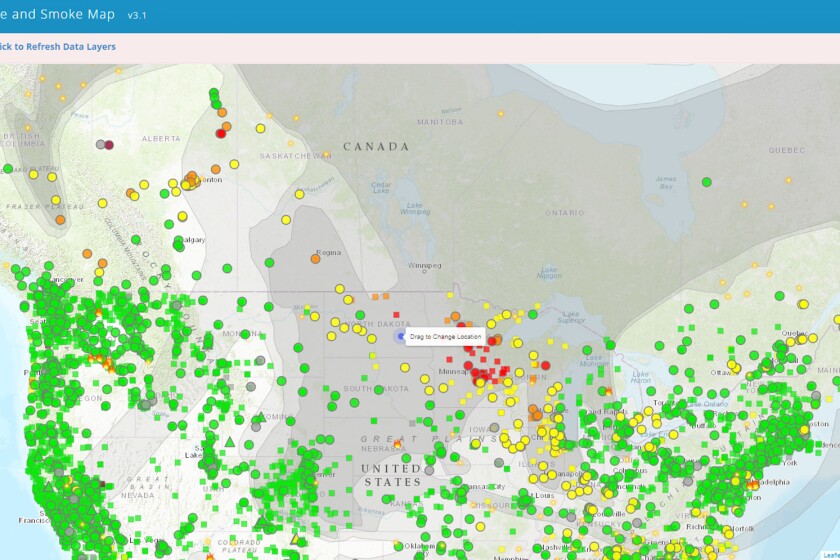Viewport: 840px width, 560px height.
Task: Click the maroon monitor in western Alberta
Action: pyautogui.click(x=109, y=145)
